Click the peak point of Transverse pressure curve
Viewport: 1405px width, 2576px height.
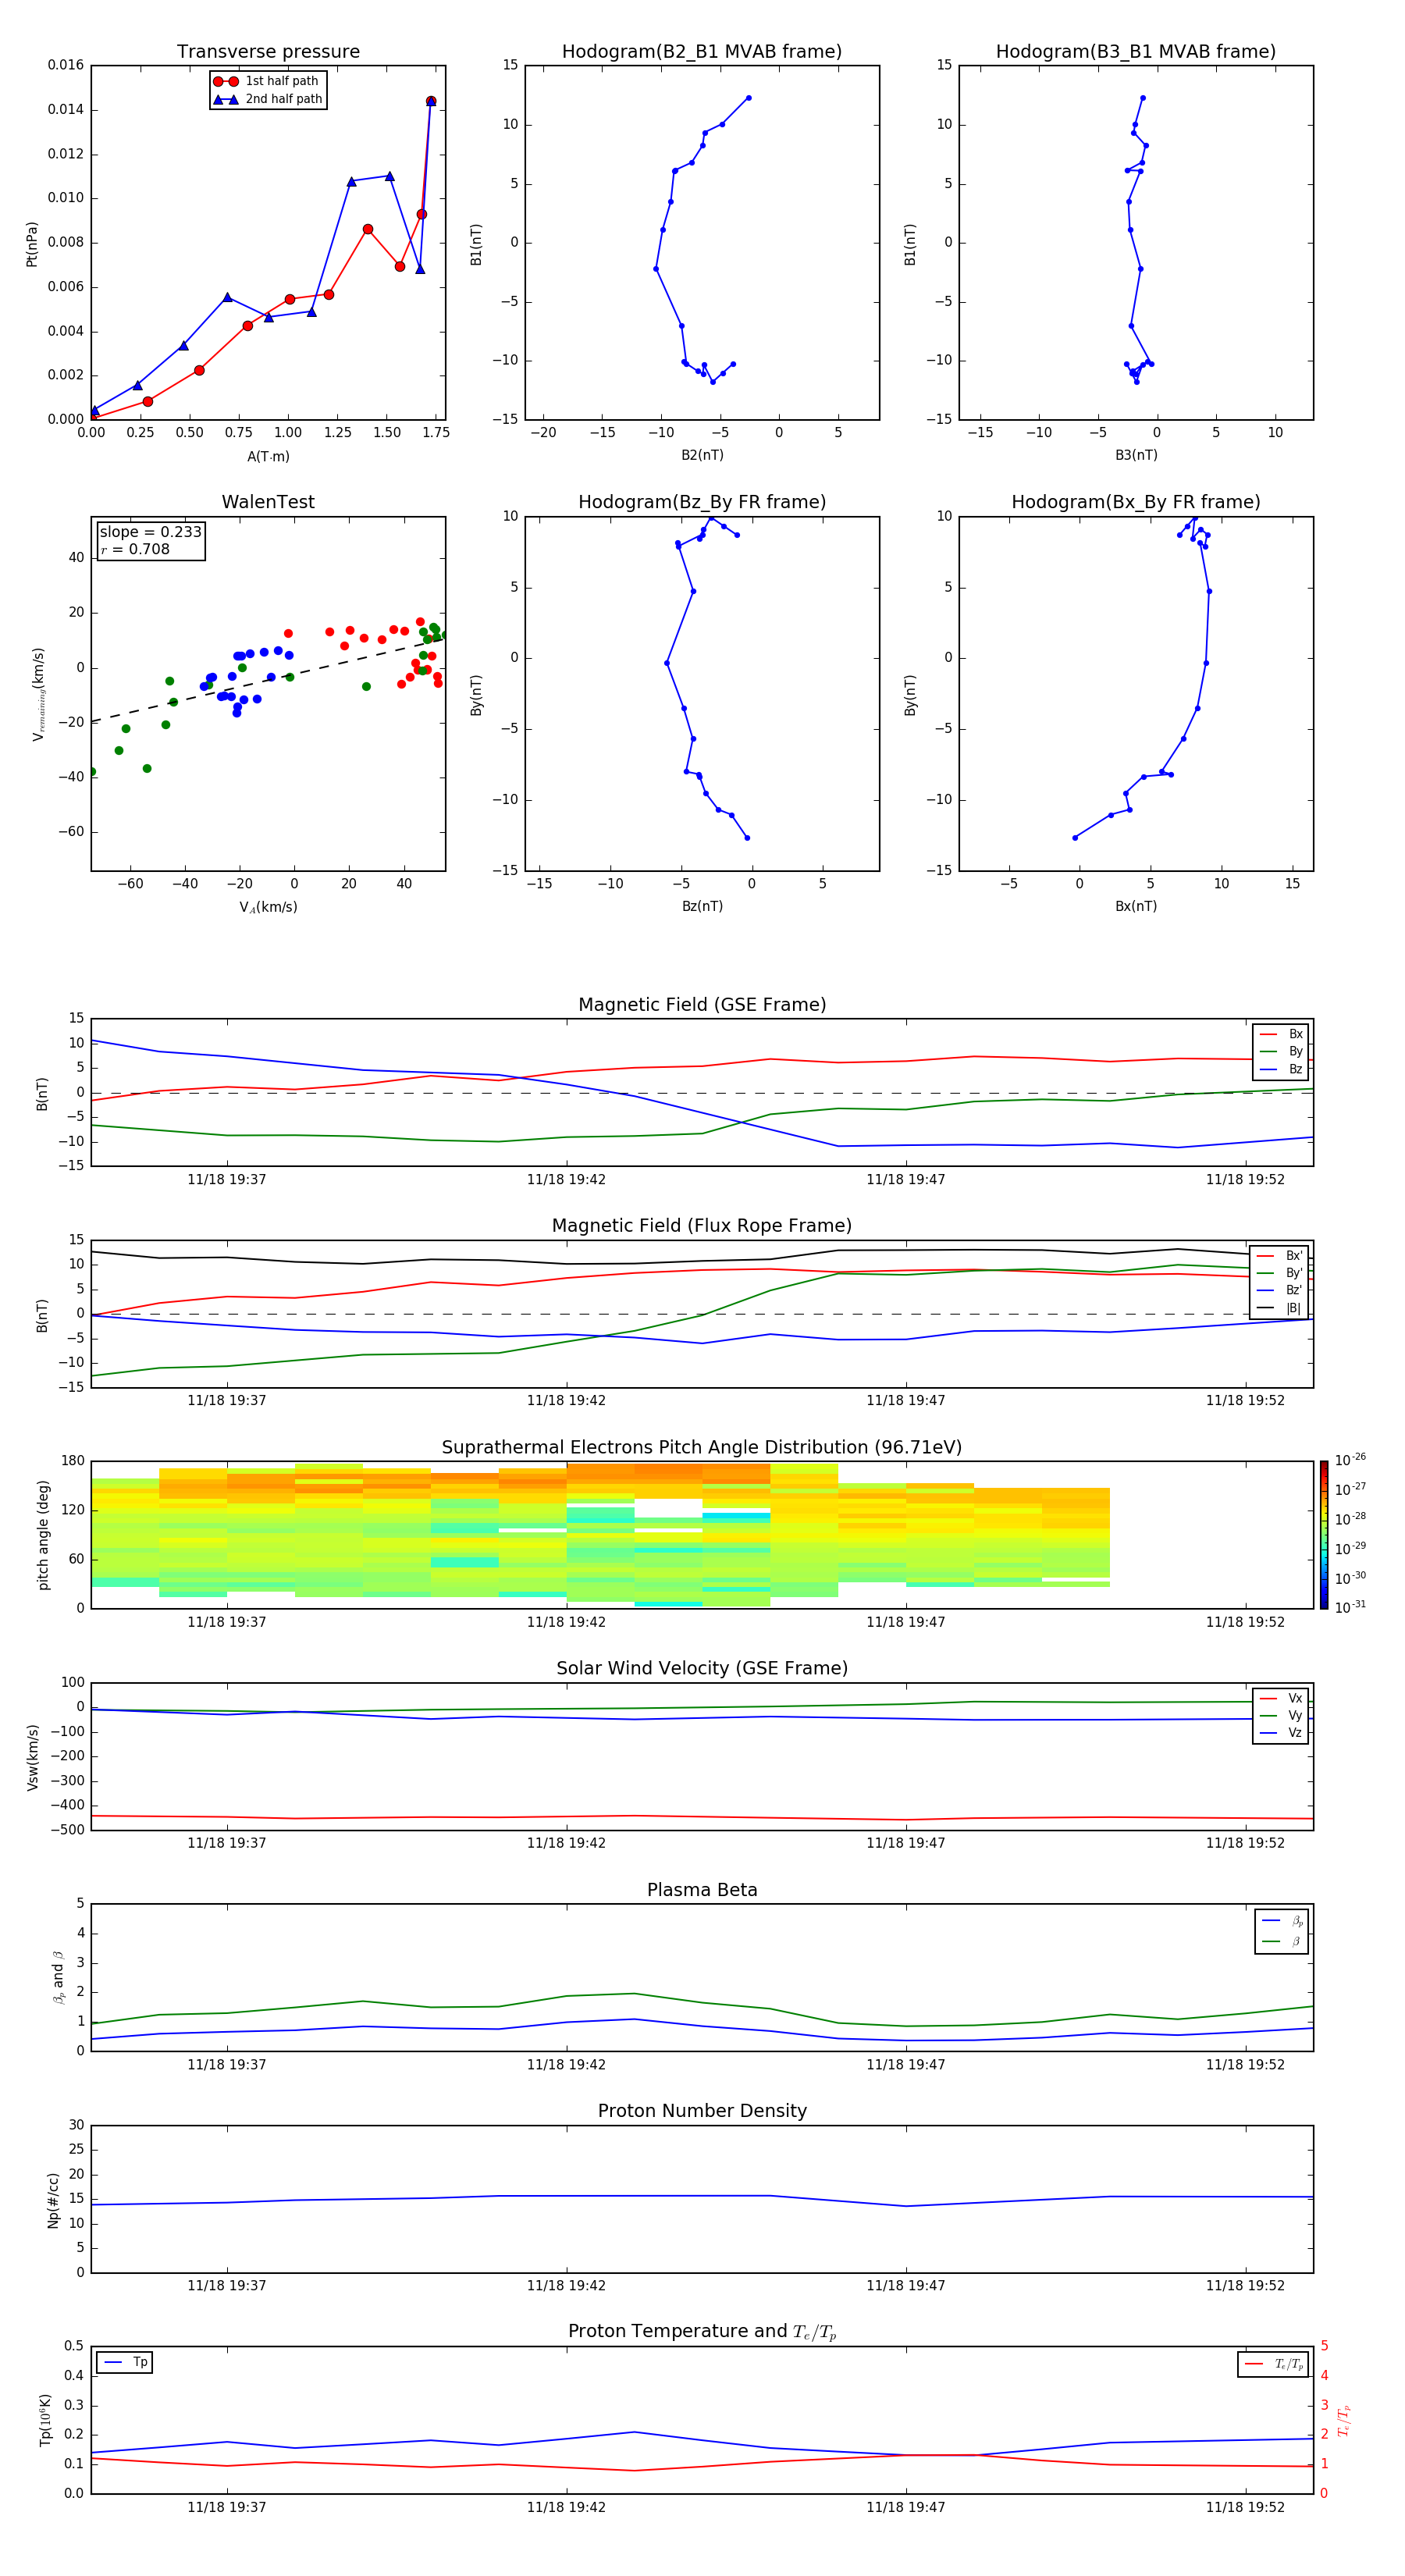431,101
